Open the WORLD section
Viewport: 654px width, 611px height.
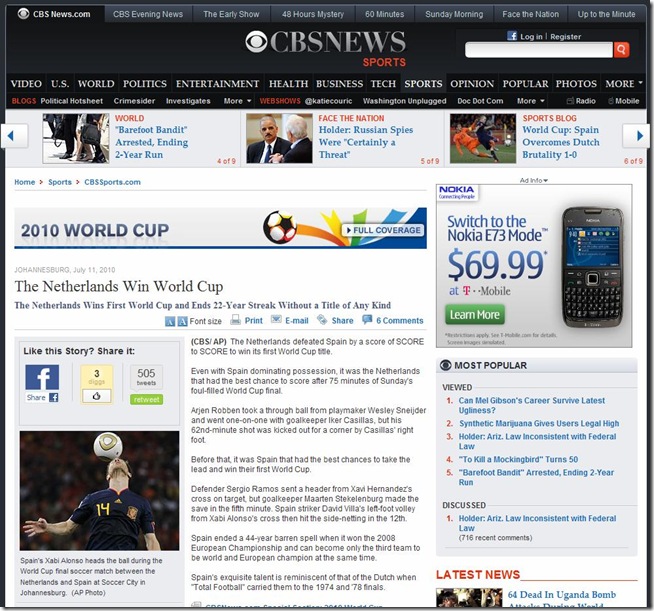[x=96, y=84]
